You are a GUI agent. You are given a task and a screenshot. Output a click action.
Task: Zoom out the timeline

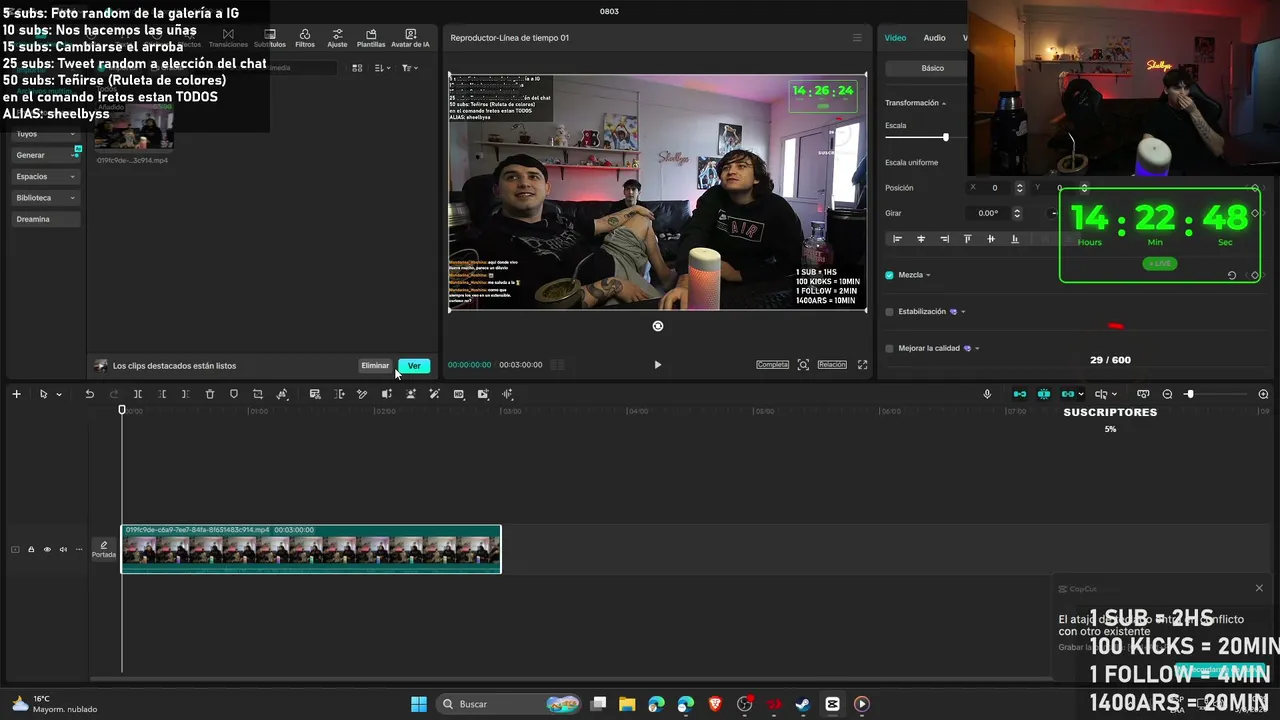point(1167,394)
